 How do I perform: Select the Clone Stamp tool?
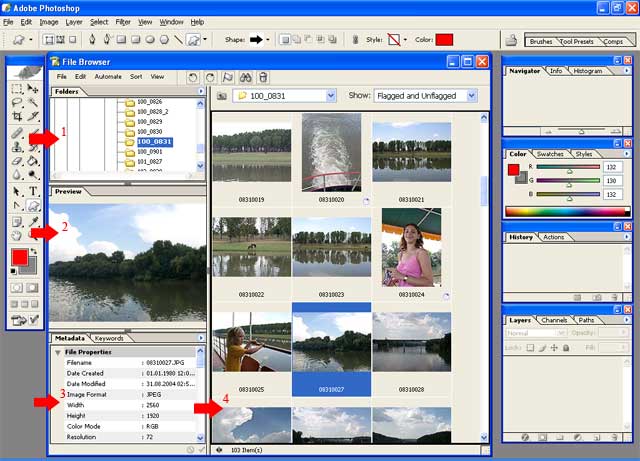[17, 147]
